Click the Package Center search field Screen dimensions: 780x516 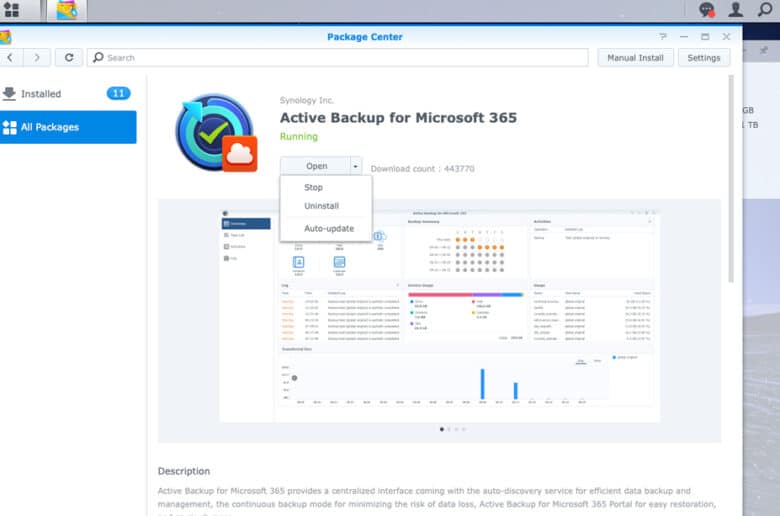(338, 58)
